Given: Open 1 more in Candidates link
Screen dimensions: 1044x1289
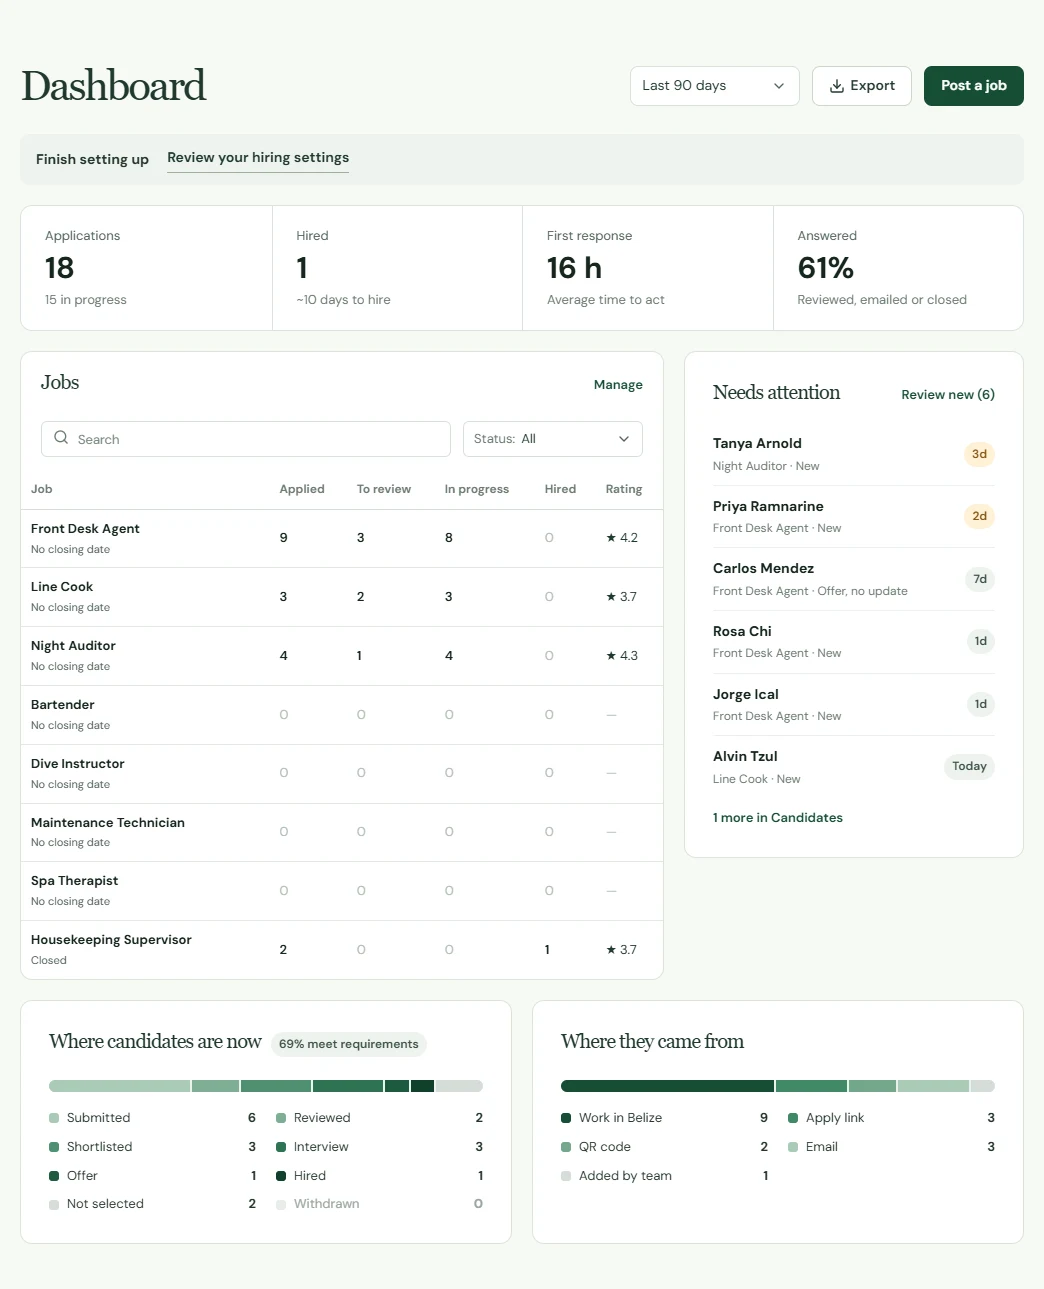Looking at the screenshot, I should click(778, 818).
